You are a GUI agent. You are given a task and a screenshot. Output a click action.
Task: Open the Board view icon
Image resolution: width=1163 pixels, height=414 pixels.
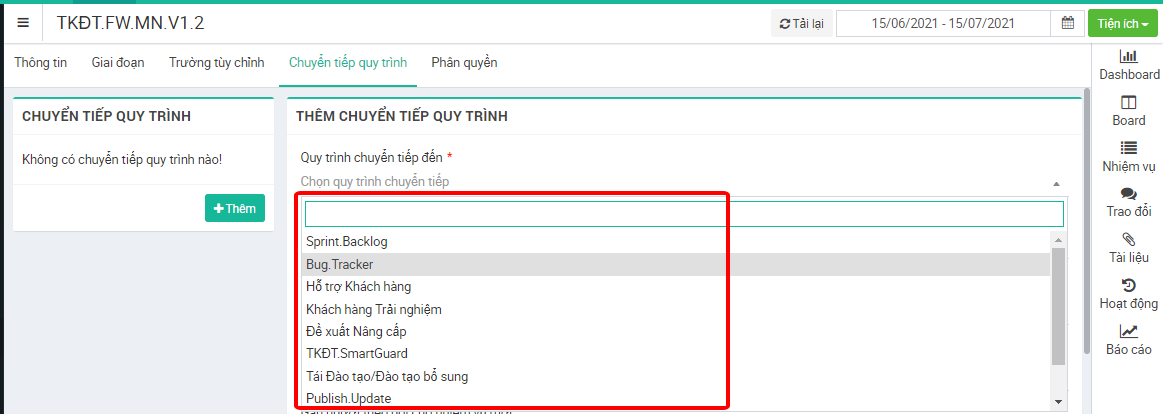(1129, 103)
